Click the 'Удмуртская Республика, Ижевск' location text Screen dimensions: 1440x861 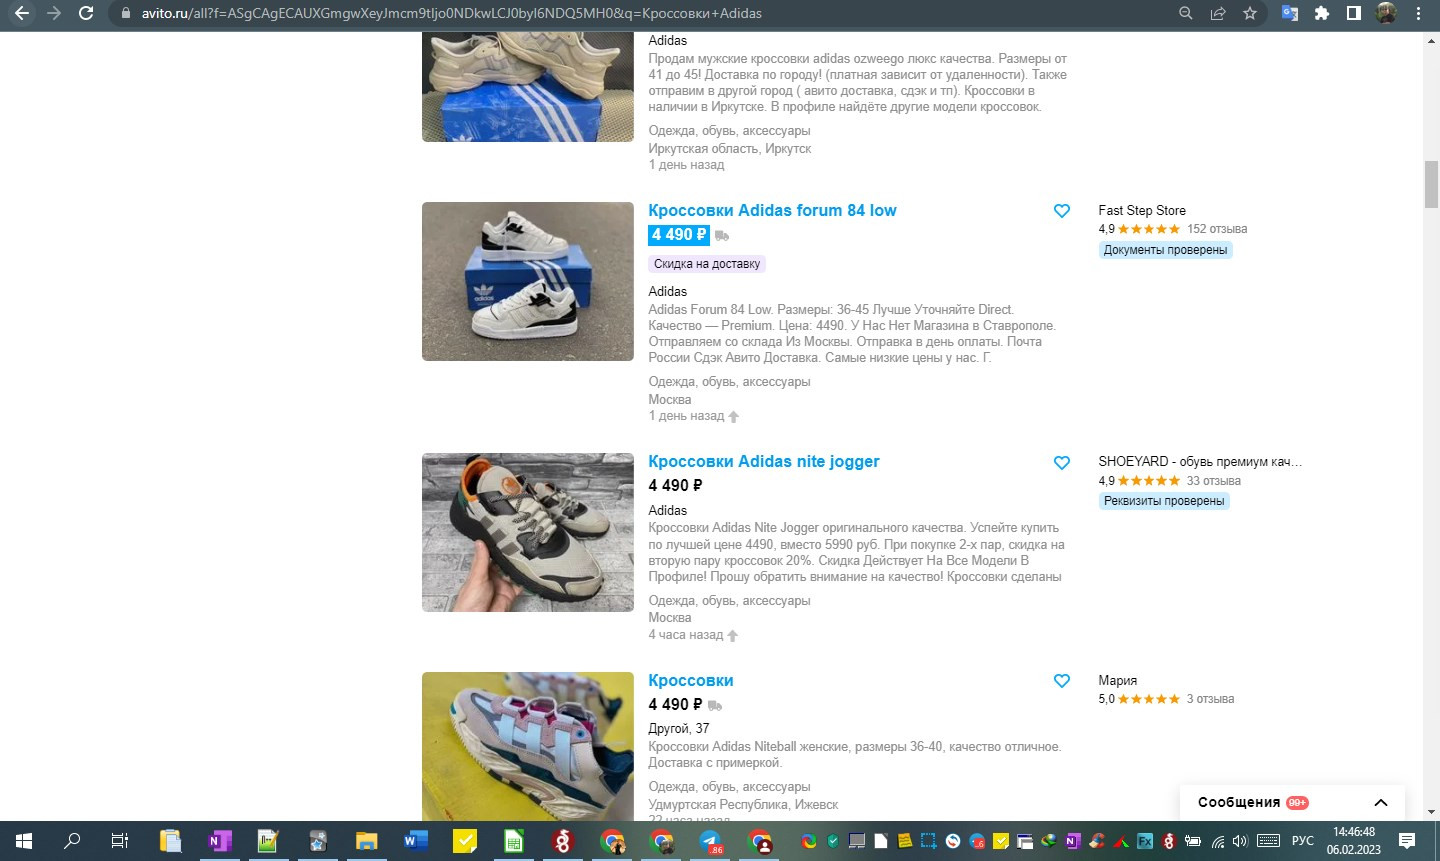coord(743,805)
